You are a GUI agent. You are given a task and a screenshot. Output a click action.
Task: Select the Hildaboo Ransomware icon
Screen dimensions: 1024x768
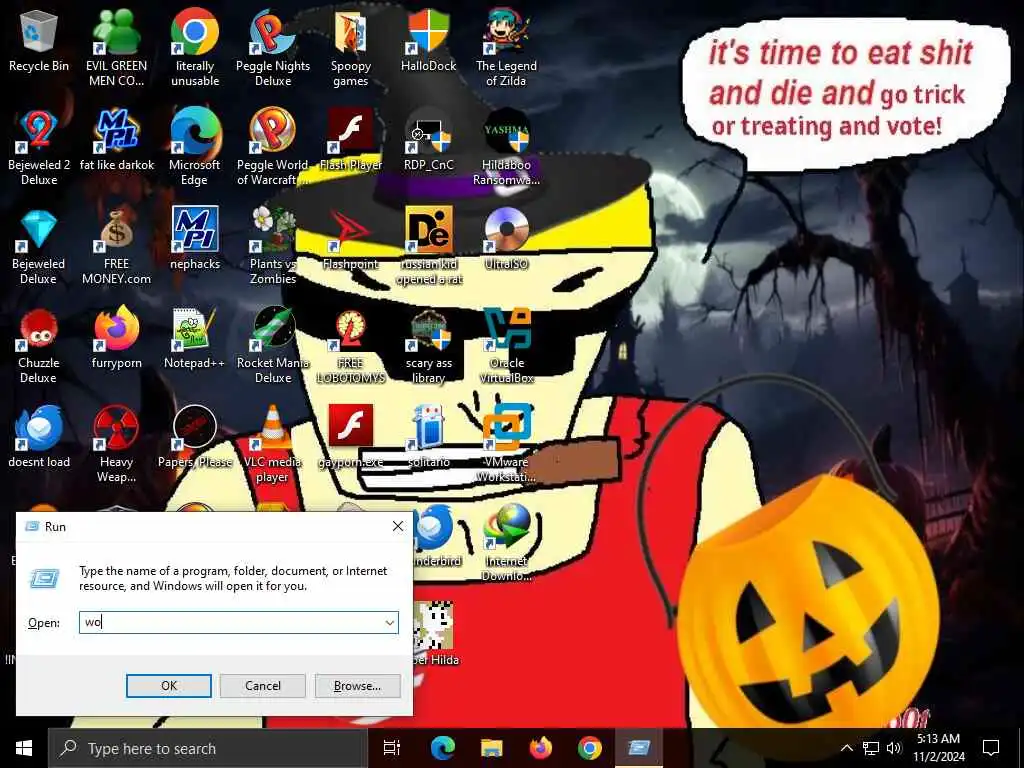(506, 148)
